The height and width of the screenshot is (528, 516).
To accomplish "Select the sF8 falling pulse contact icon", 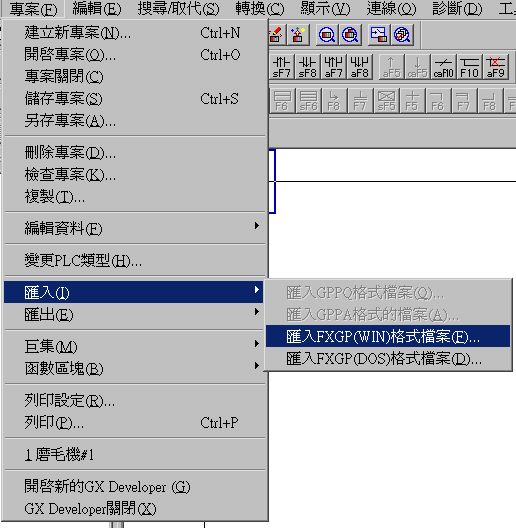I will (x=308, y=67).
